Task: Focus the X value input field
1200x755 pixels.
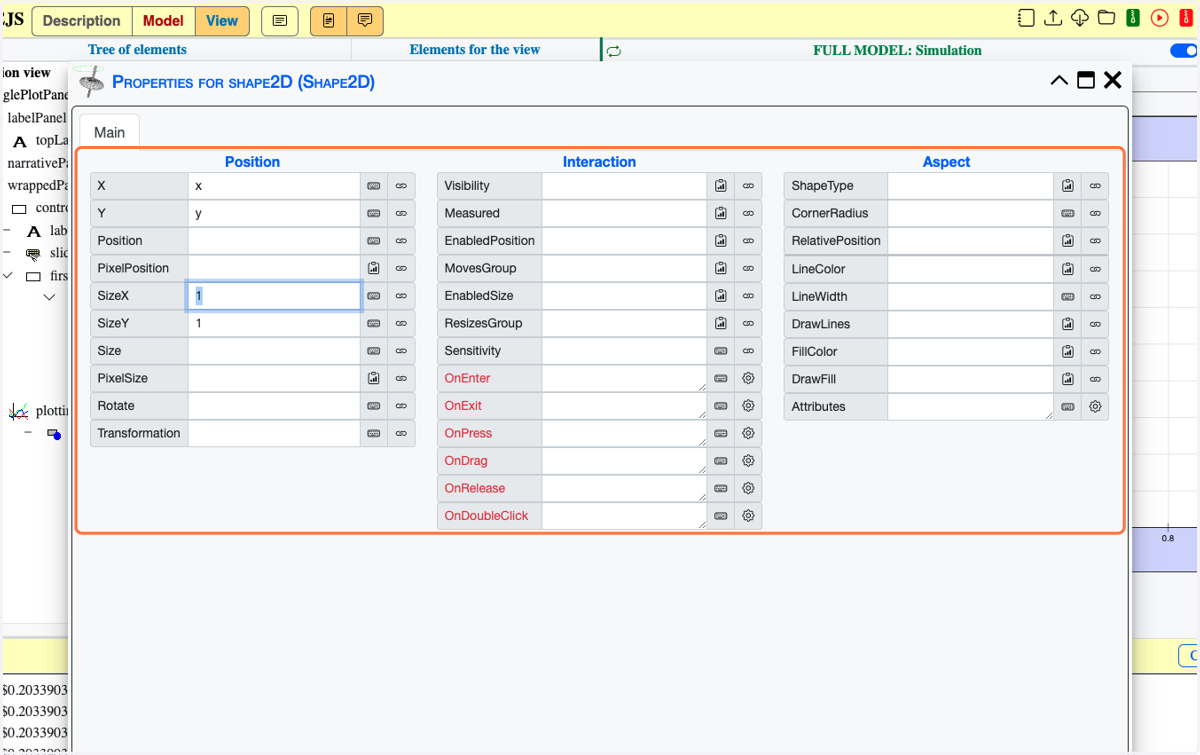Action: (x=274, y=186)
